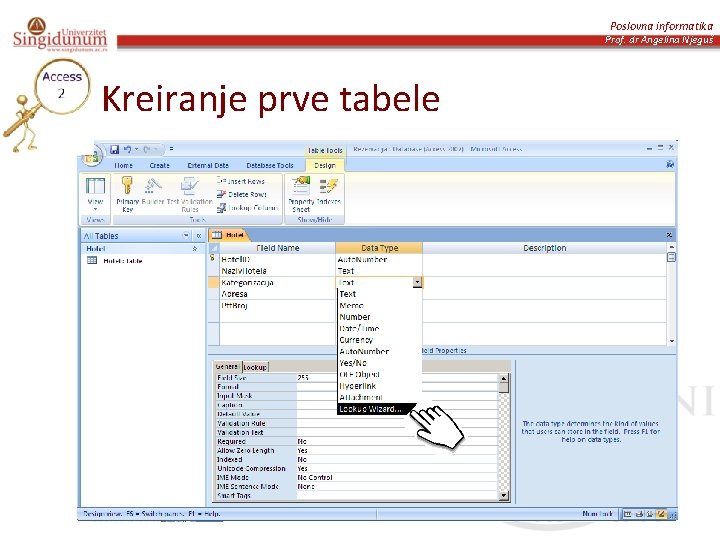Click Delete Rows in ribbon
This screenshot has width=720, height=540.
tap(242, 194)
